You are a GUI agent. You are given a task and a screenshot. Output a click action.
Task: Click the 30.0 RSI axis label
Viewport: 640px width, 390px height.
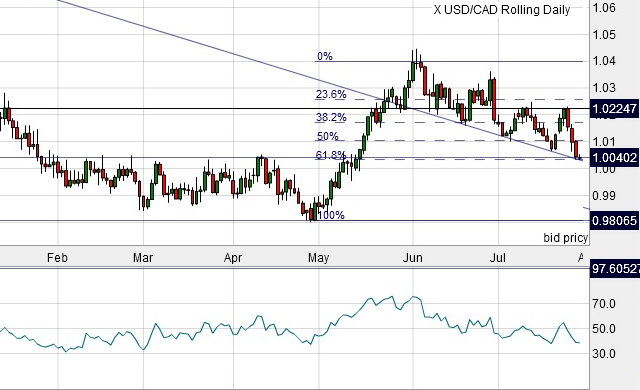click(x=604, y=354)
